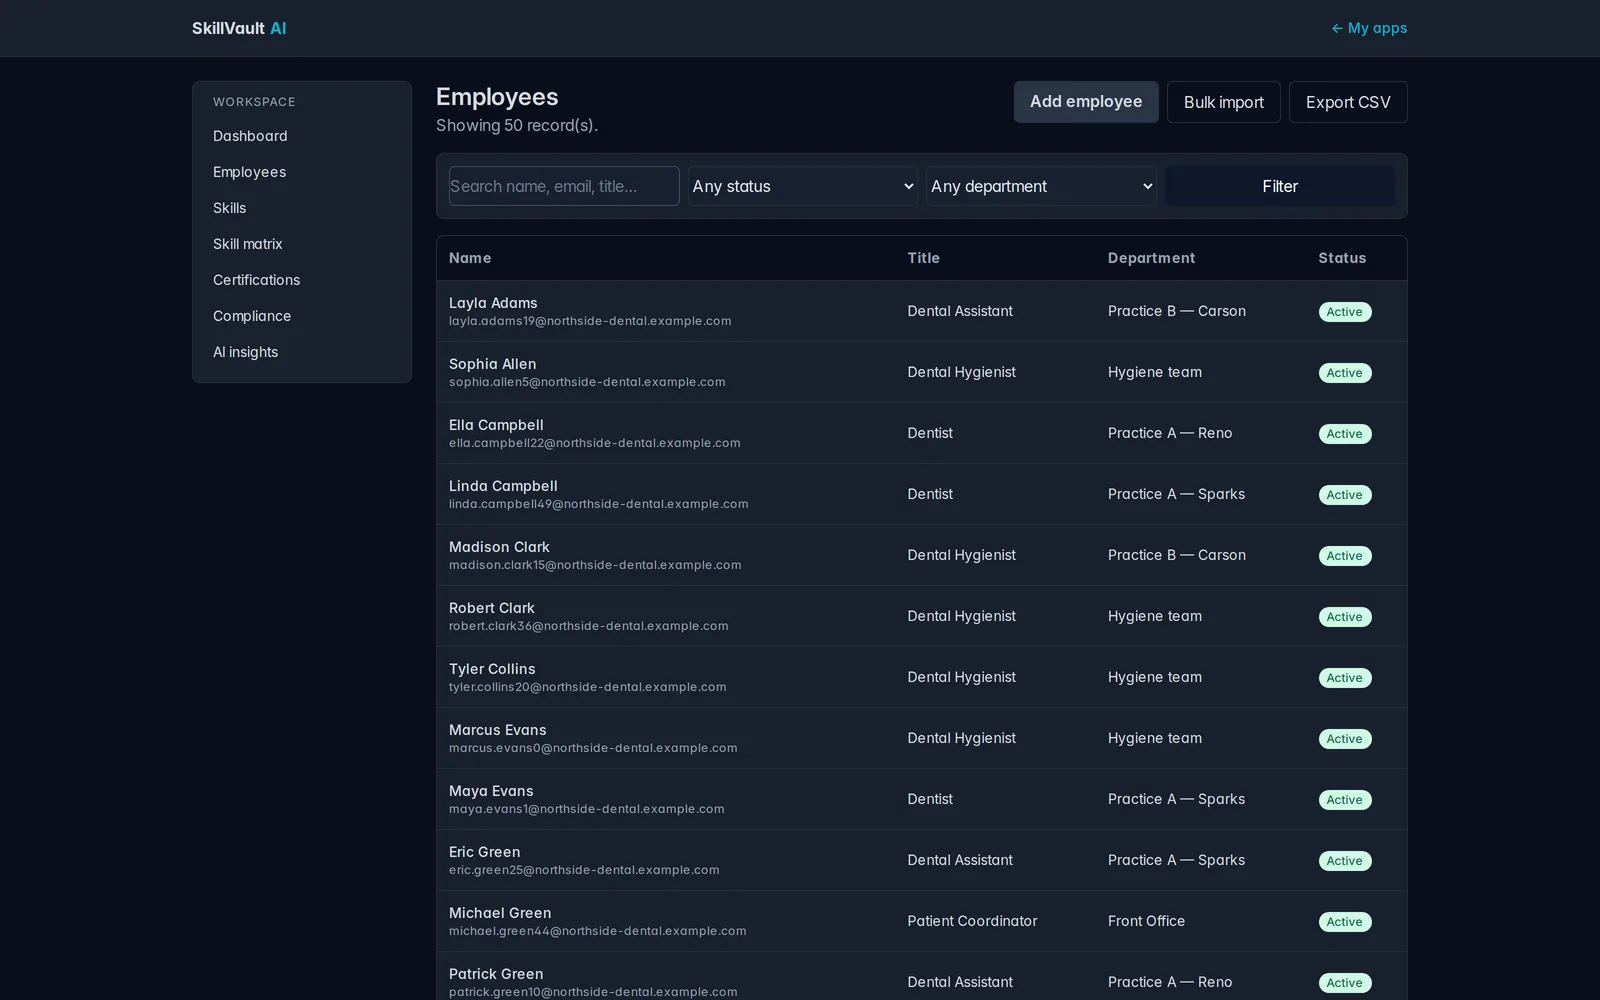Click sophia.allen5 email address
The image size is (1600, 1000).
coord(587,382)
